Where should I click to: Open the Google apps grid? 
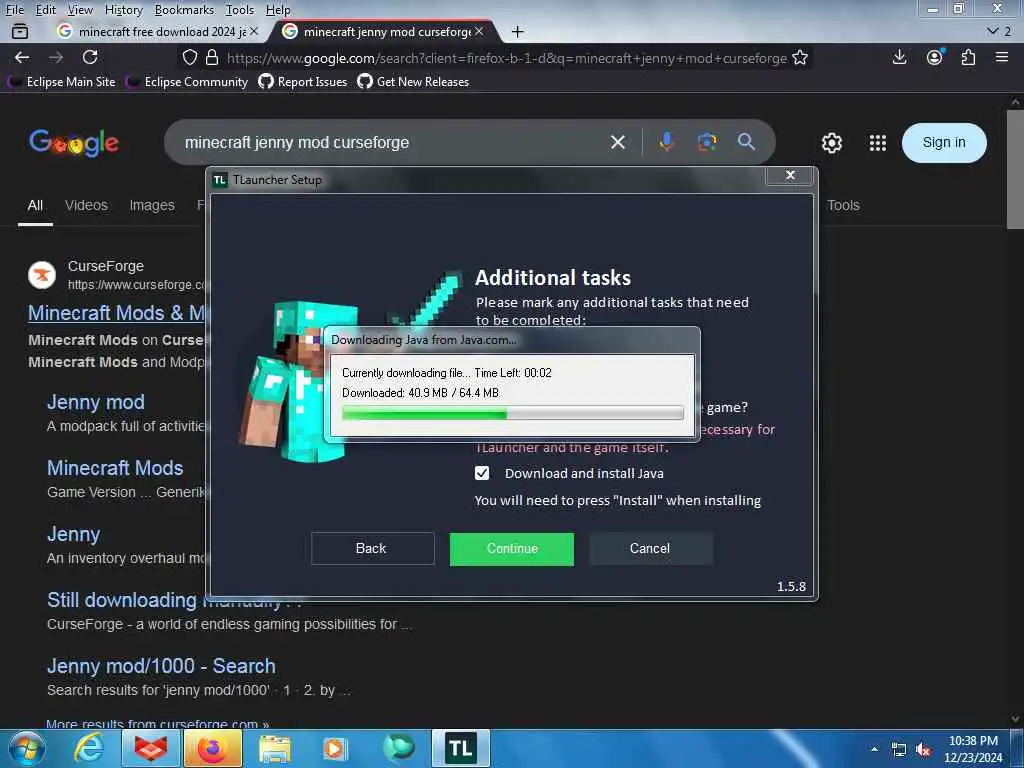(x=878, y=142)
